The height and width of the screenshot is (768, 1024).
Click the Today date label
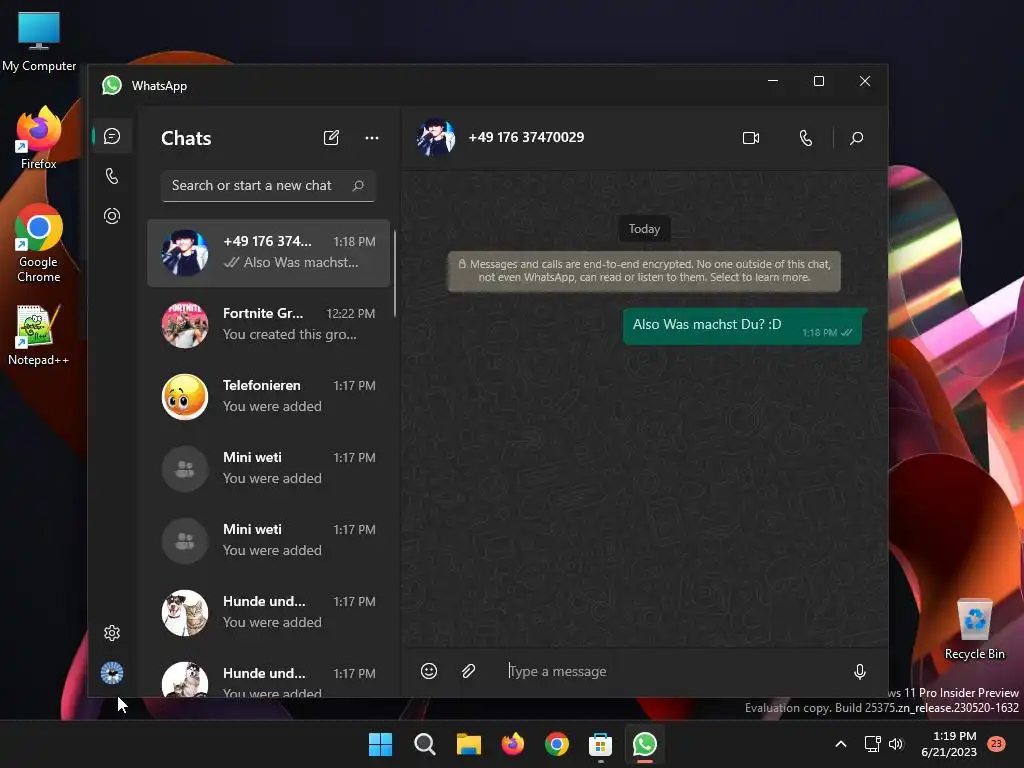point(644,229)
